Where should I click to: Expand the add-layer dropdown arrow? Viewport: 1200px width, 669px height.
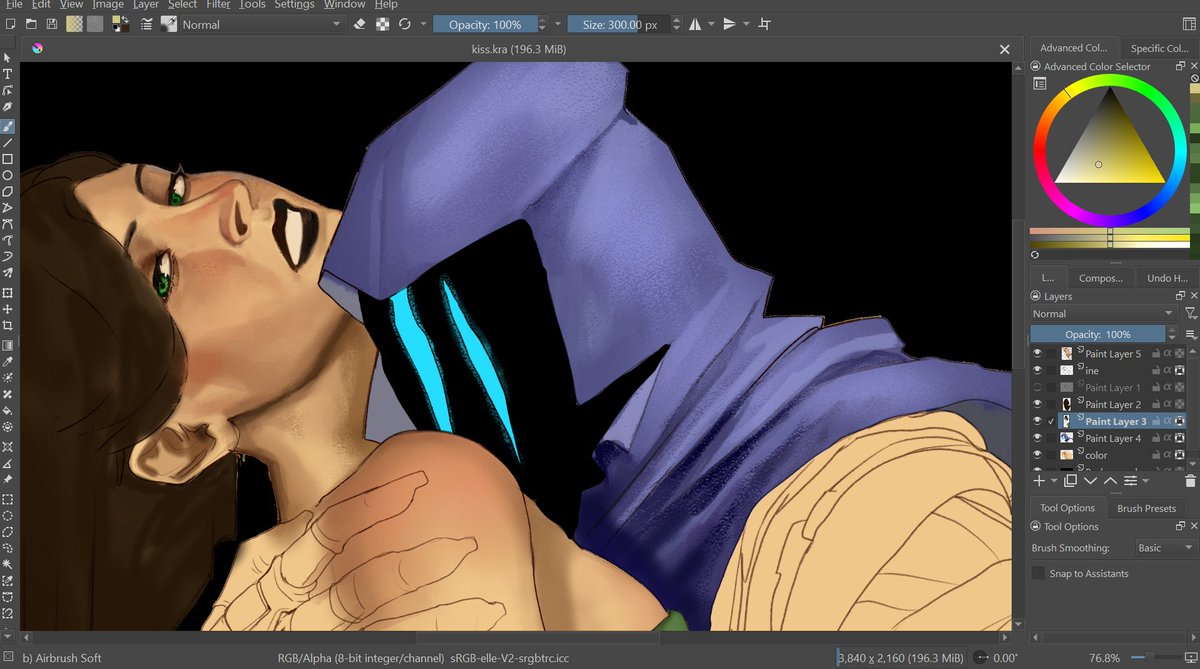(x=1053, y=481)
